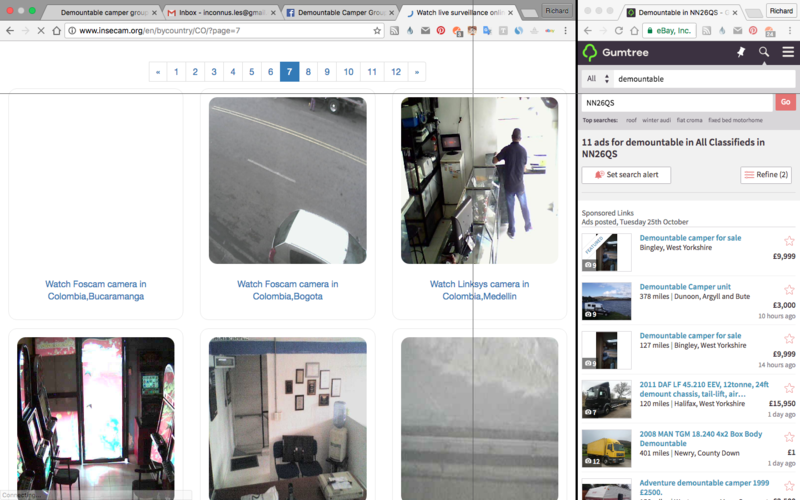Select Watch live surveillance tab
The width and height of the screenshot is (800, 500).
pos(458,12)
